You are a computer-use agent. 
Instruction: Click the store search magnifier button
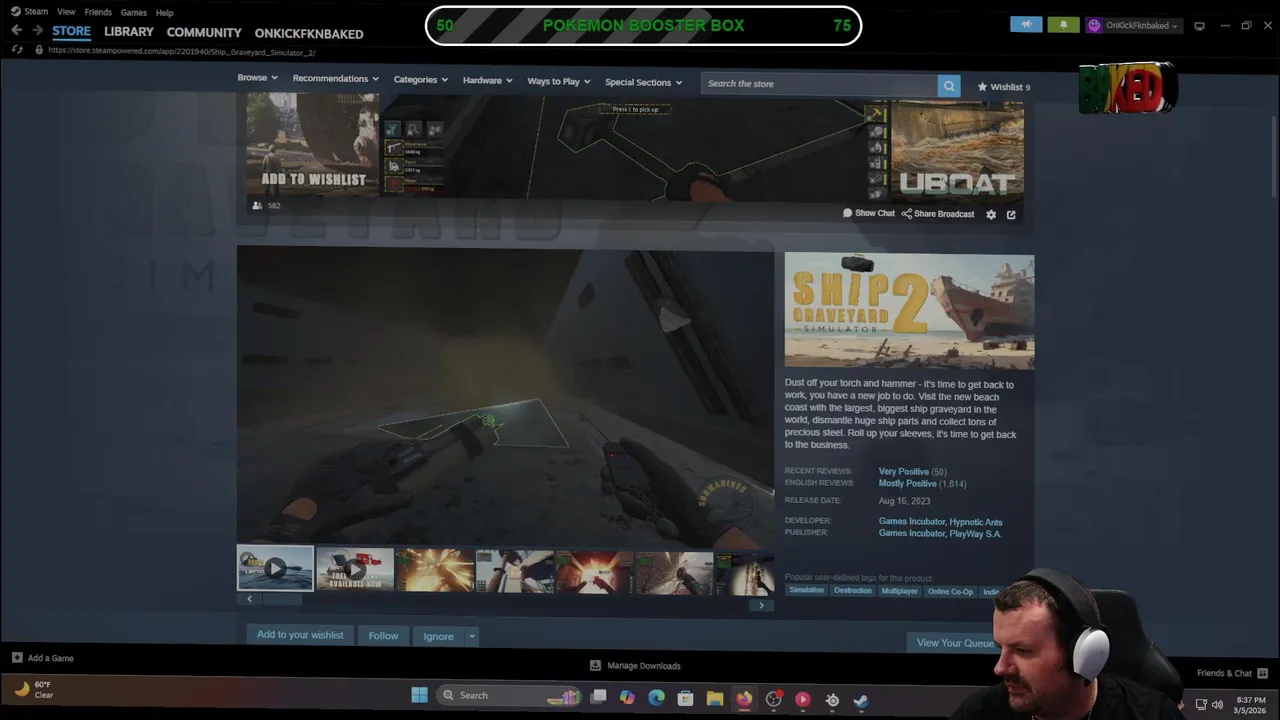click(949, 86)
